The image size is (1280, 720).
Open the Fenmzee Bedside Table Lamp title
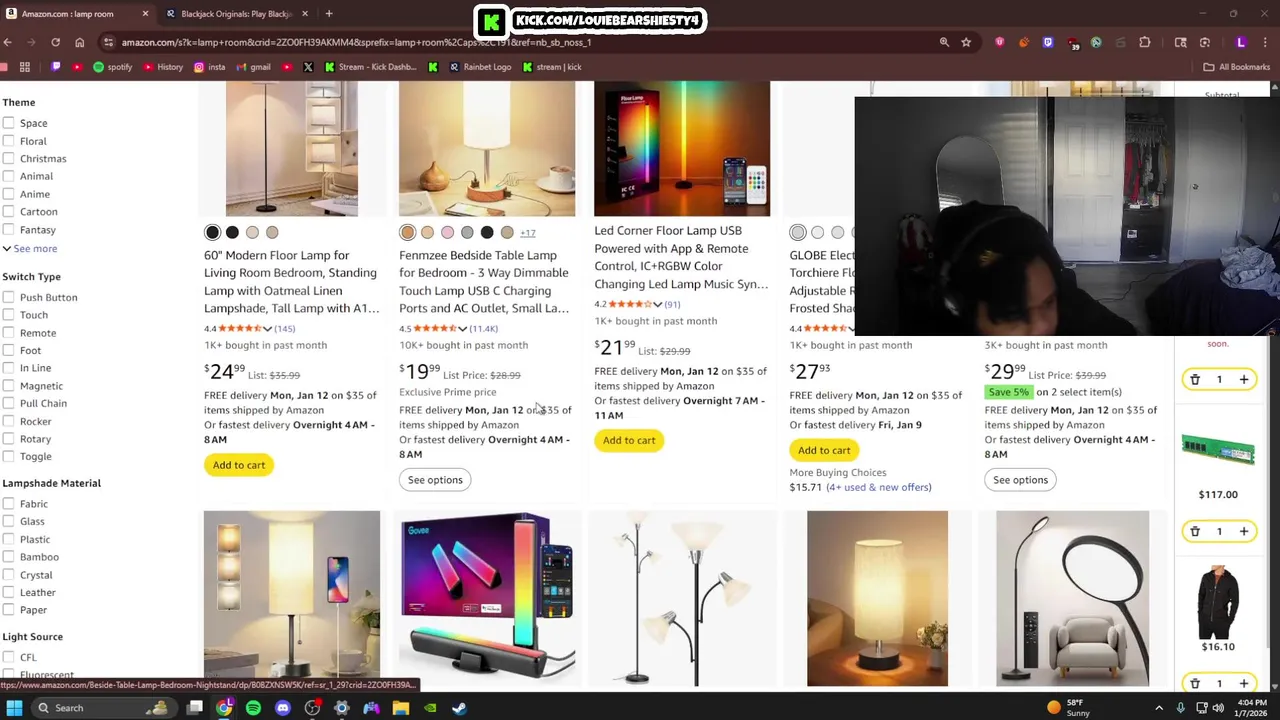click(x=485, y=282)
